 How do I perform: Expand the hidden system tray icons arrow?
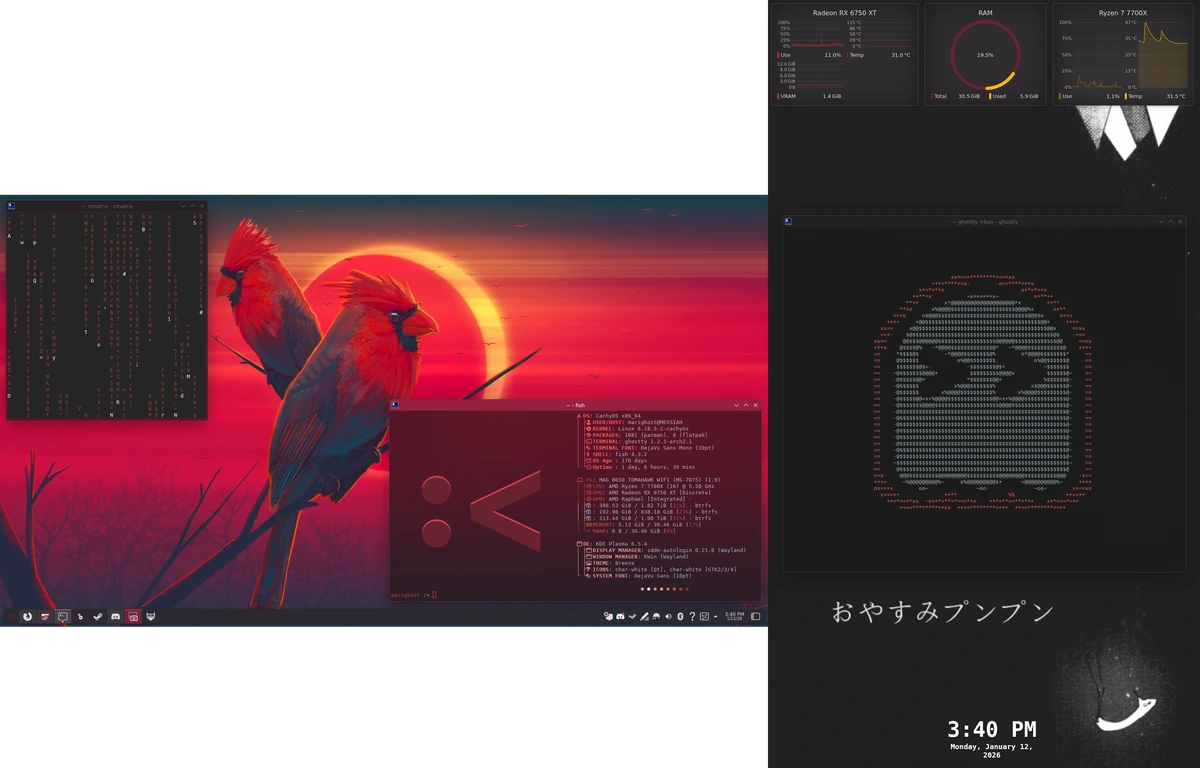click(x=715, y=617)
